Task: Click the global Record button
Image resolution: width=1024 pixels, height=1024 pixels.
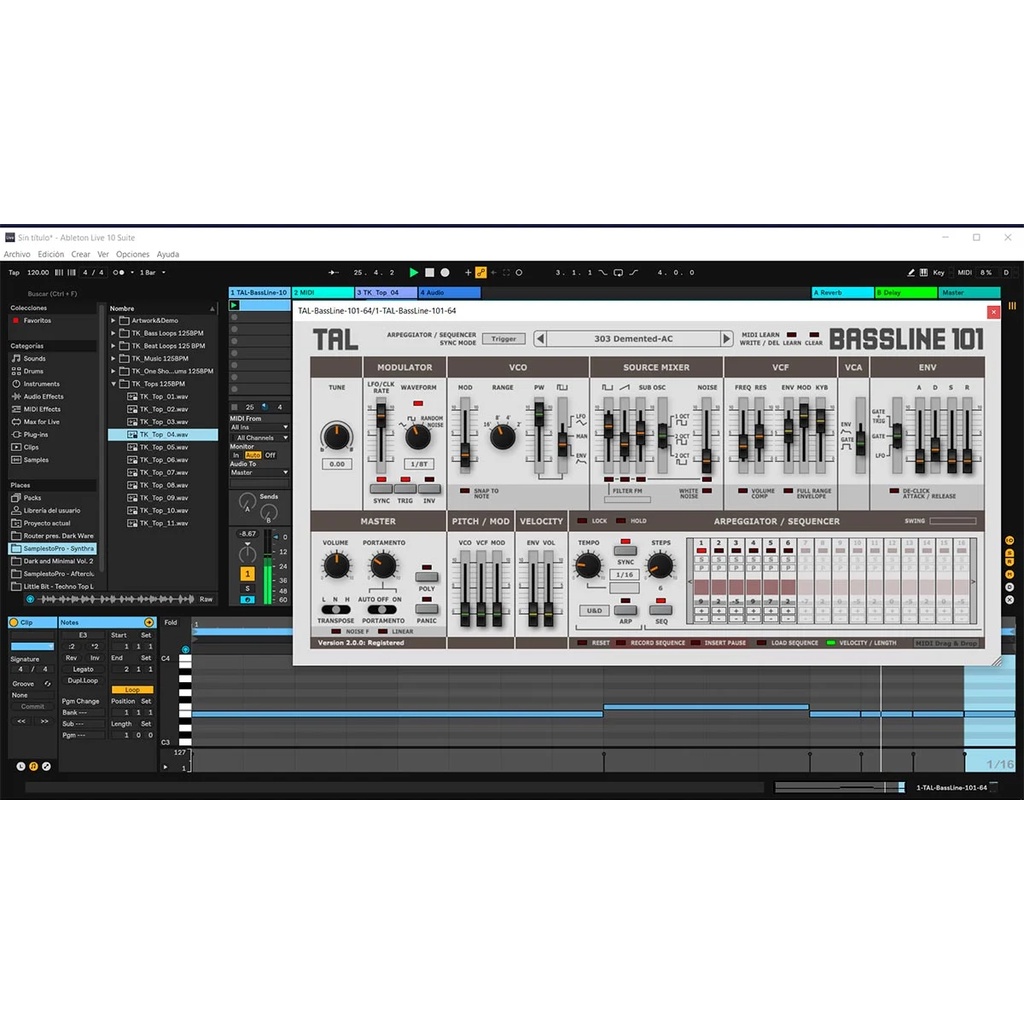Action: pyautogui.click(x=445, y=272)
